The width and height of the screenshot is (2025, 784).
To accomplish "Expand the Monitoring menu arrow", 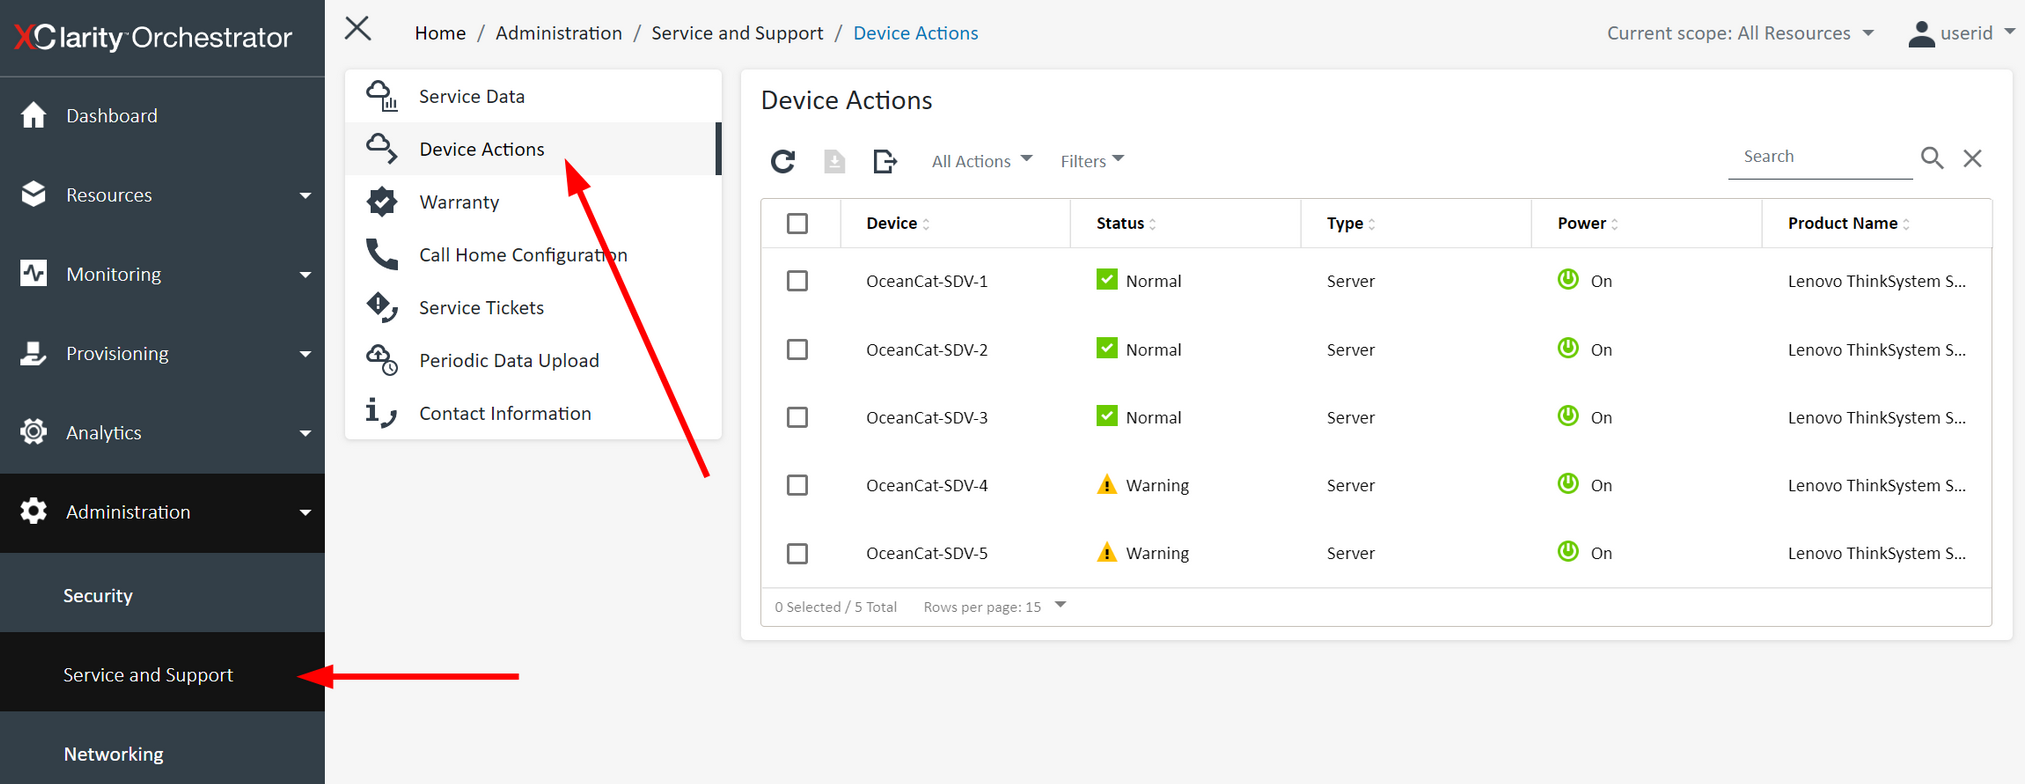I will click(x=305, y=275).
